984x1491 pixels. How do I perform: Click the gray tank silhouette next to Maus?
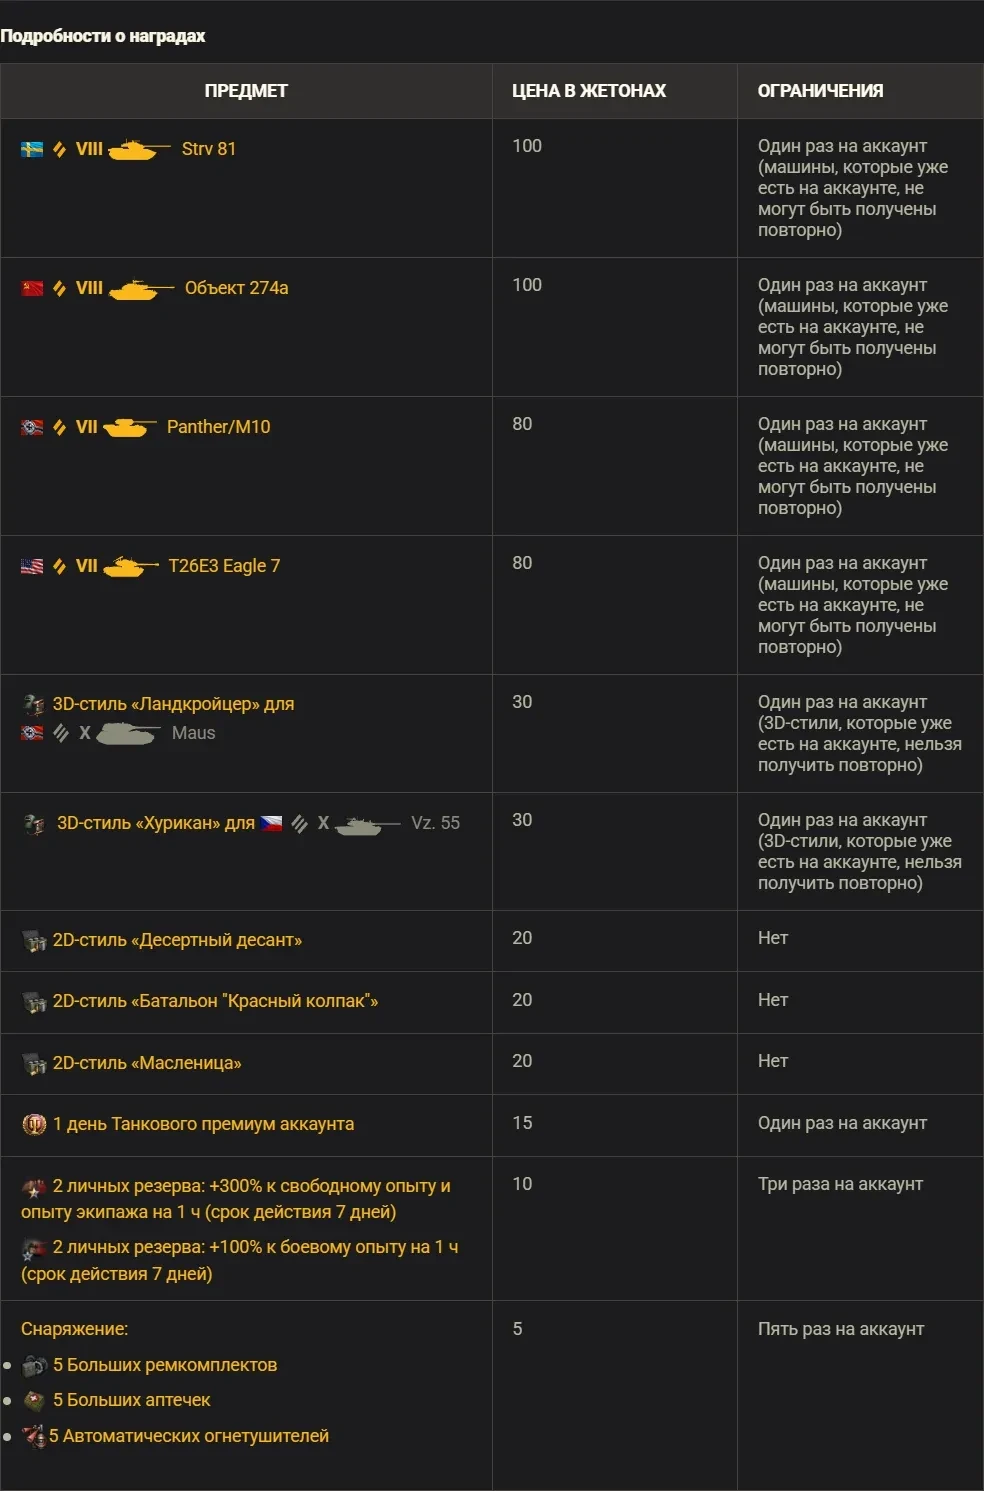point(128,734)
